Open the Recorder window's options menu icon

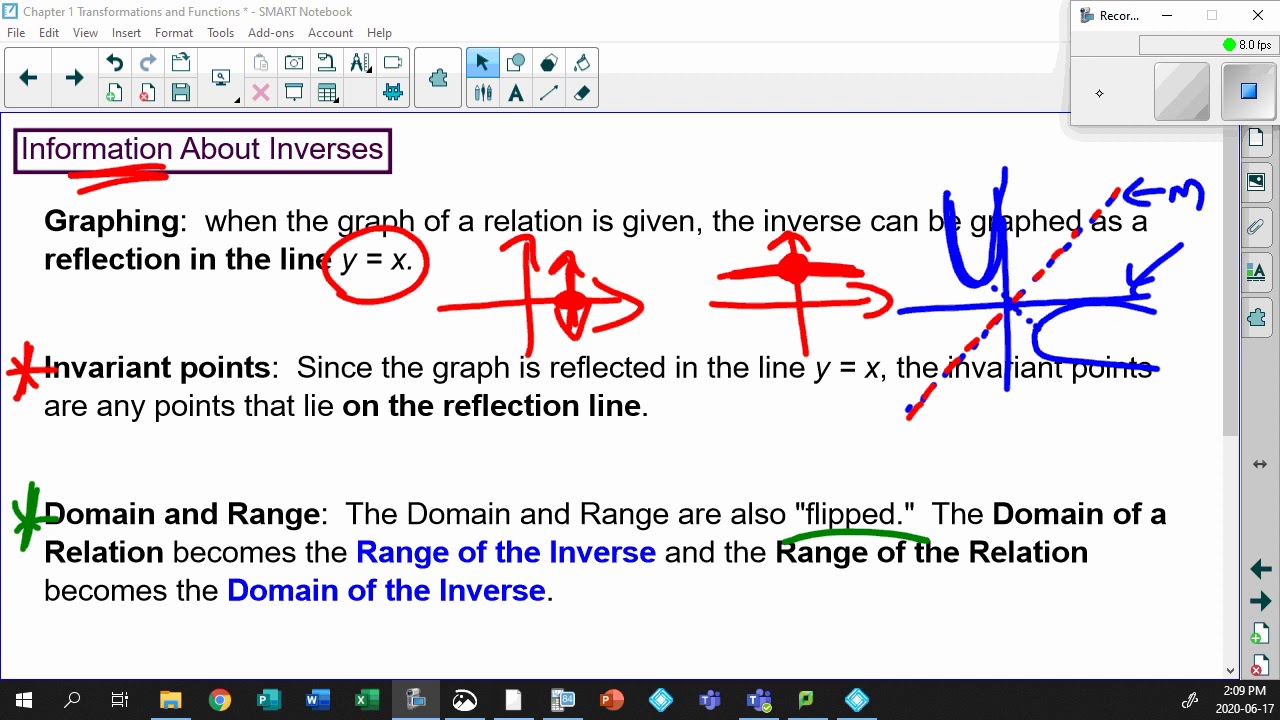click(x=1099, y=93)
